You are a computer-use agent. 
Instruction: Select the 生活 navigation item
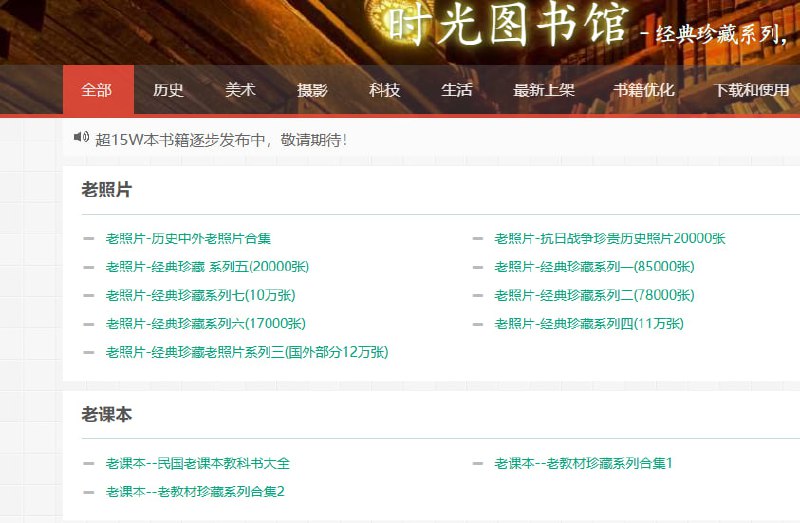click(x=456, y=90)
